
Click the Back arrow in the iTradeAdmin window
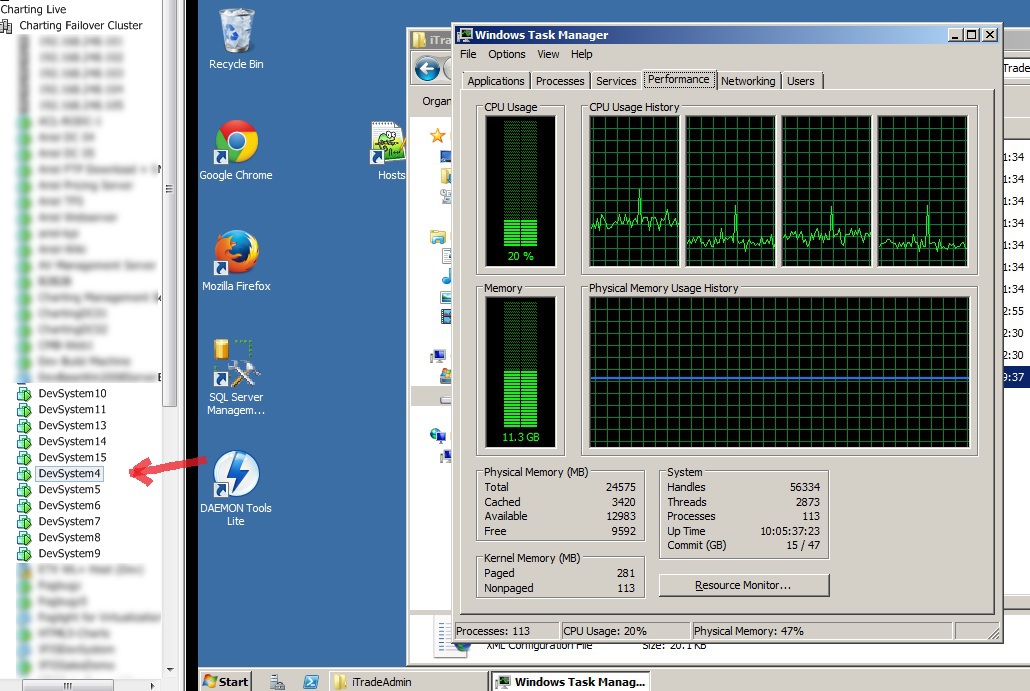point(427,68)
